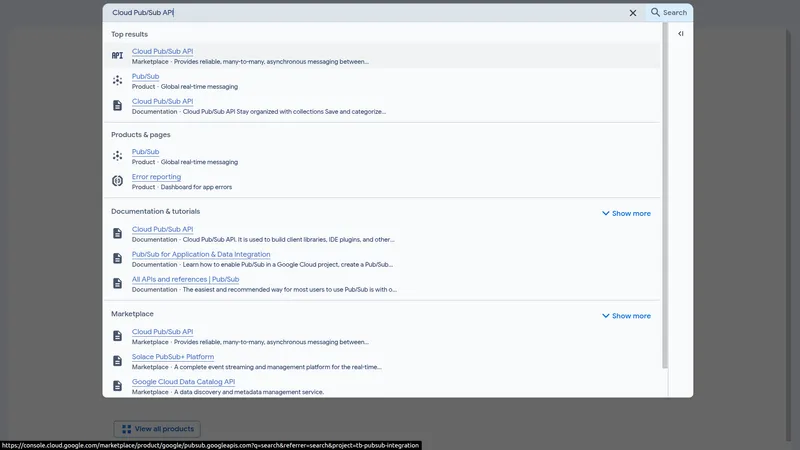
Task: Click the status bar URL at the bottom
Action: 211,445
